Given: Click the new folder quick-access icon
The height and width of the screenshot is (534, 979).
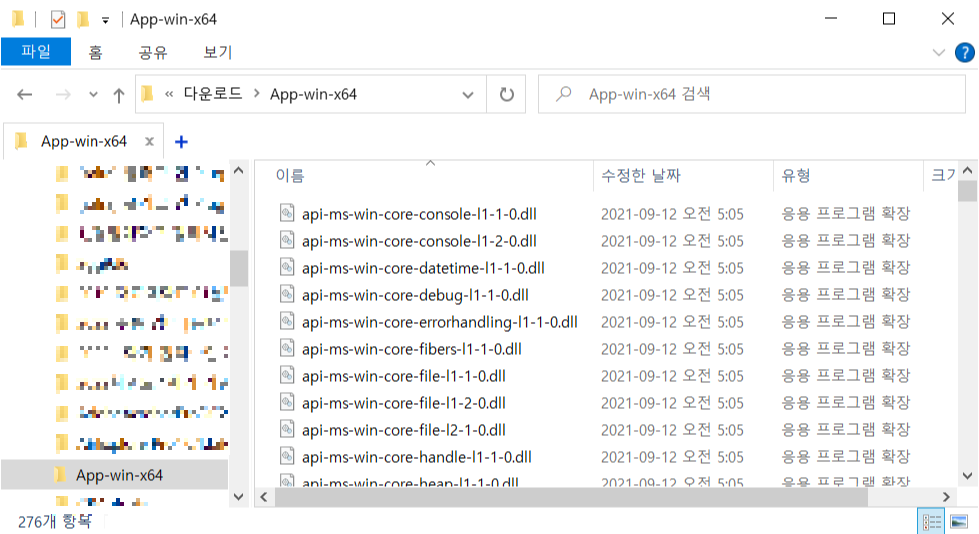Looking at the screenshot, I should click(x=82, y=19).
